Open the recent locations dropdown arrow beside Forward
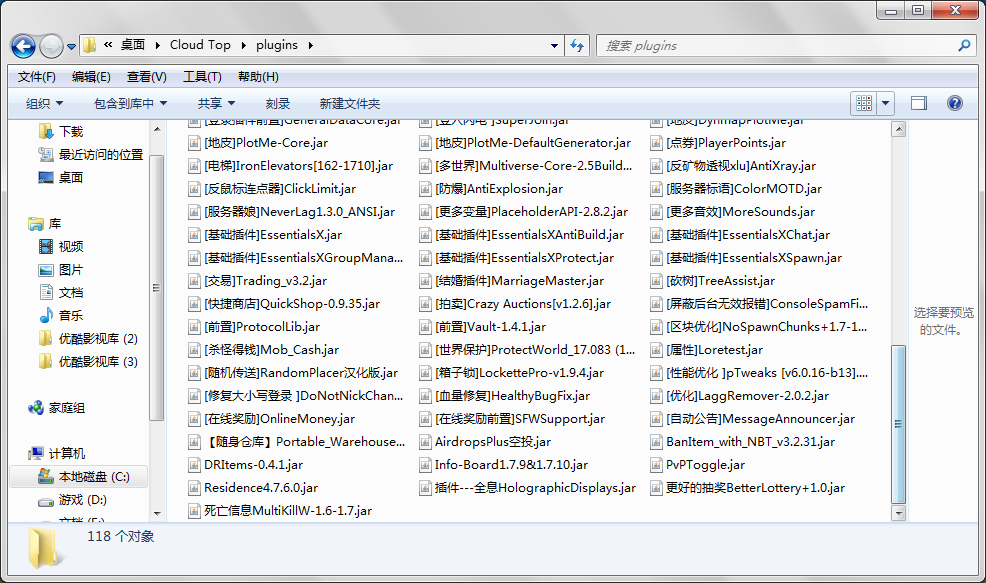986x583 pixels. [x=71, y=47]
